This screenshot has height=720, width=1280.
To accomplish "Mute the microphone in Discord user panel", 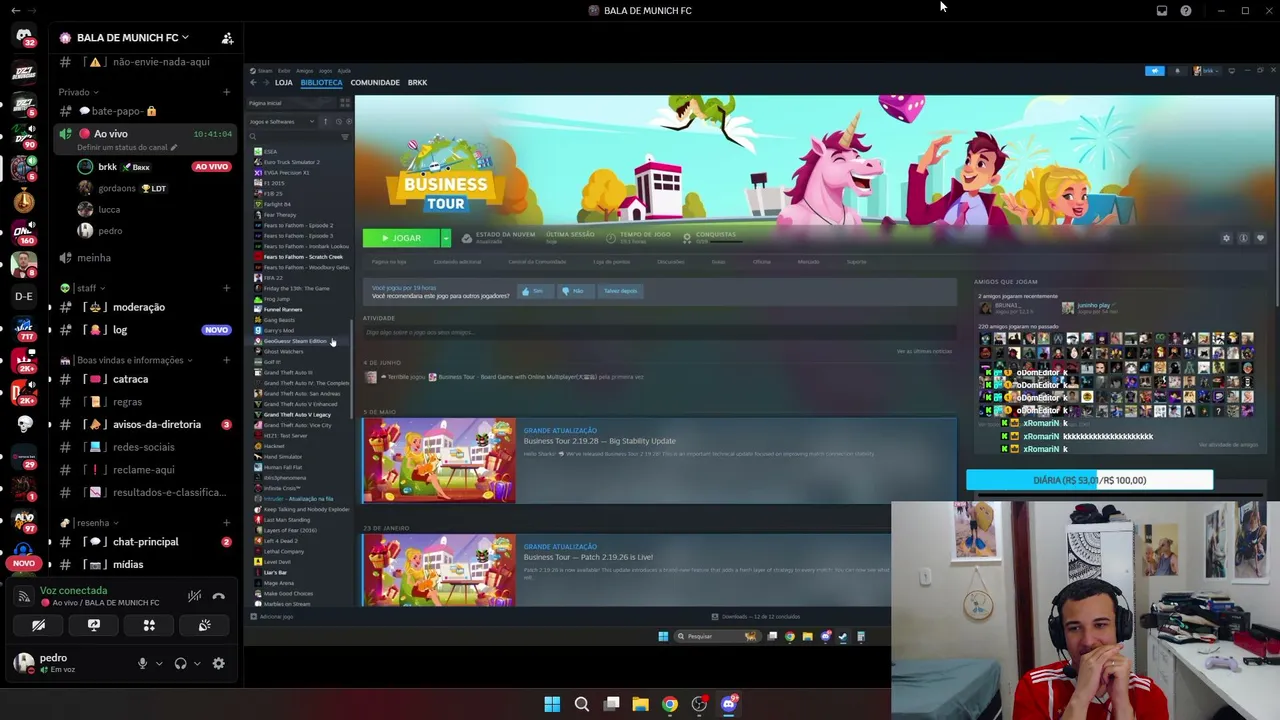I will point(142,663).
